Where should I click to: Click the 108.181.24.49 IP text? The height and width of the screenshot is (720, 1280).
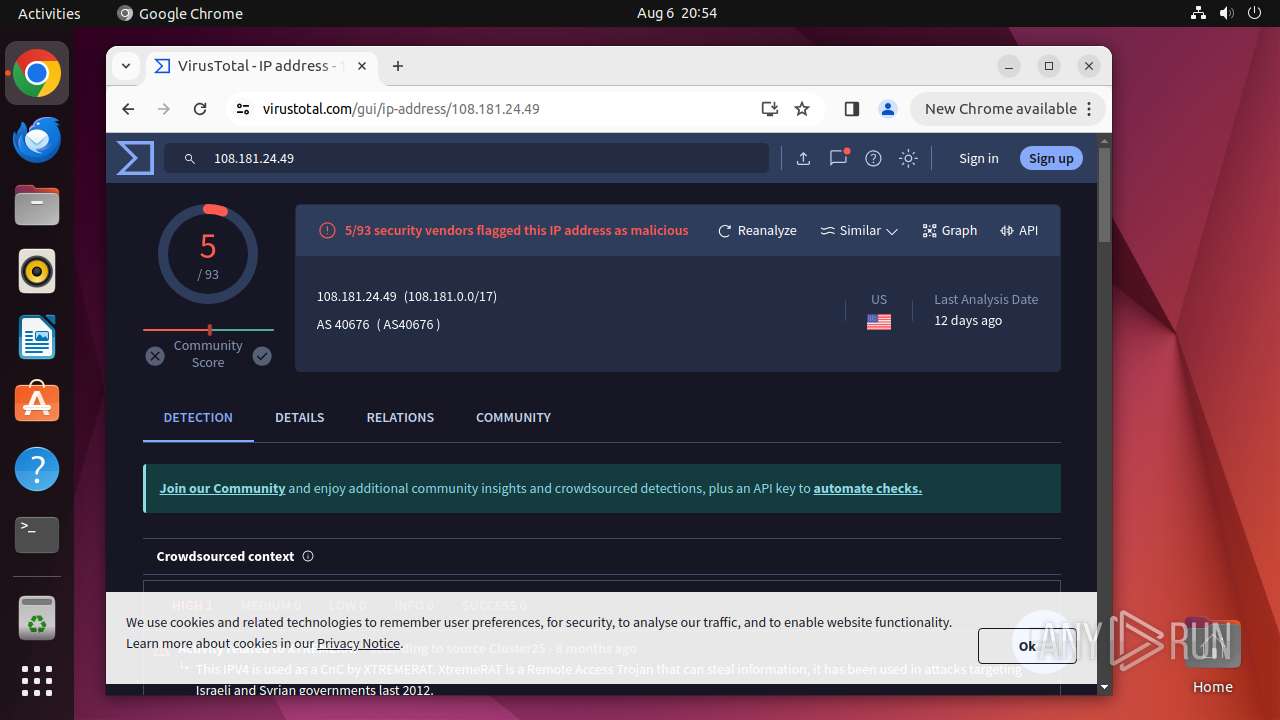[357, 296]
